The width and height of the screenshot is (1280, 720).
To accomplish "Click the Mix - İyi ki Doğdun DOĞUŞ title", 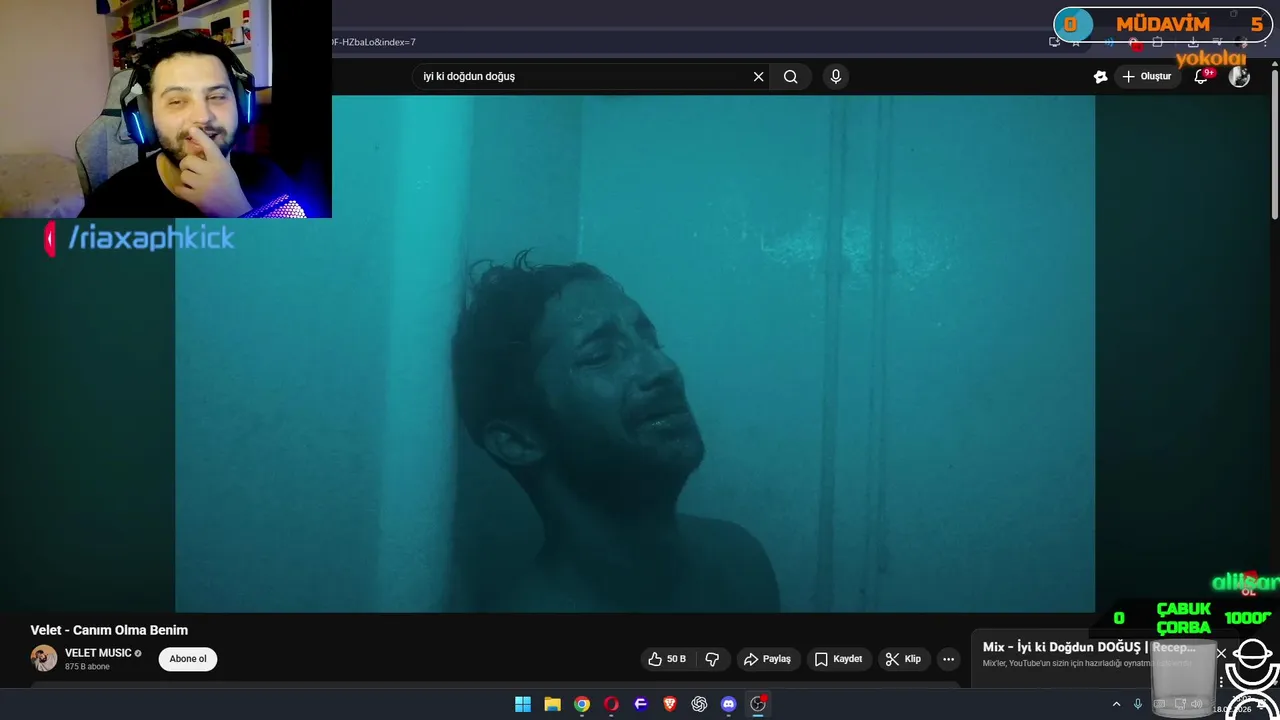I will (x=1089, y=647).
